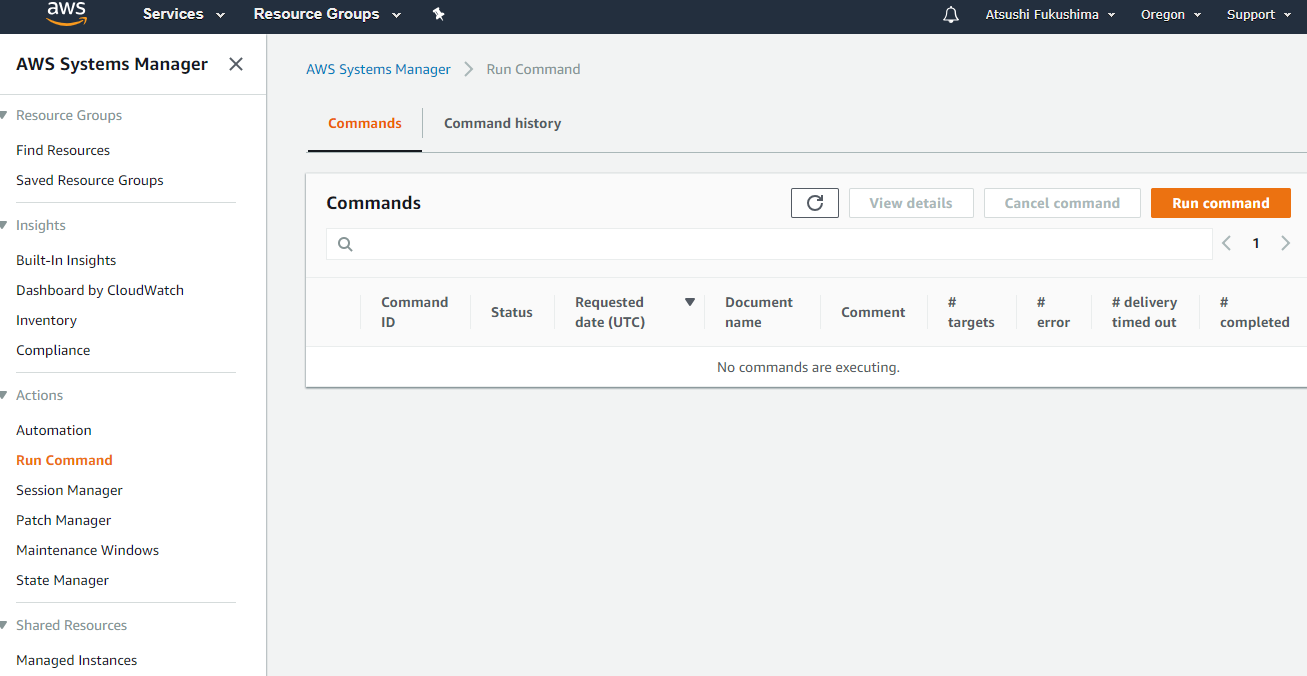Open Saved Resource Groups

pos(90,180)
